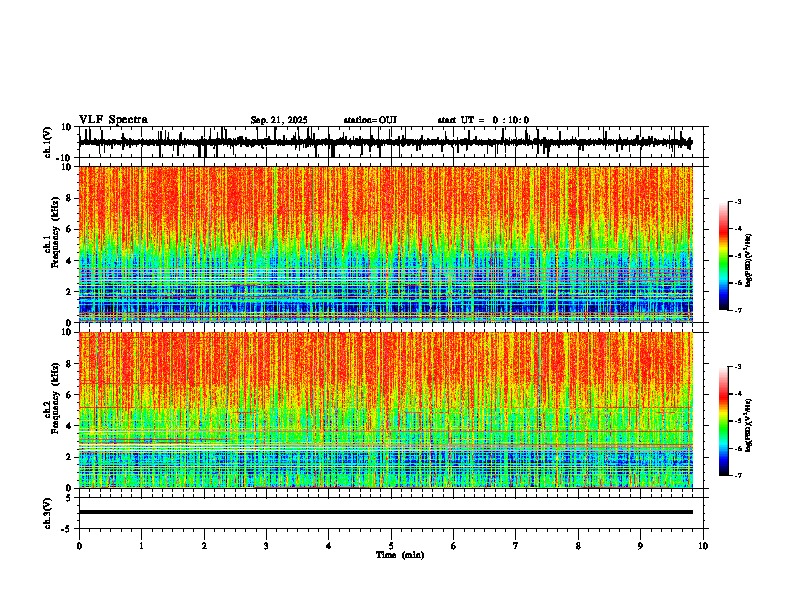Click the "Time (min)" axis label
792x612 pixels.
[x=400, y=555]
